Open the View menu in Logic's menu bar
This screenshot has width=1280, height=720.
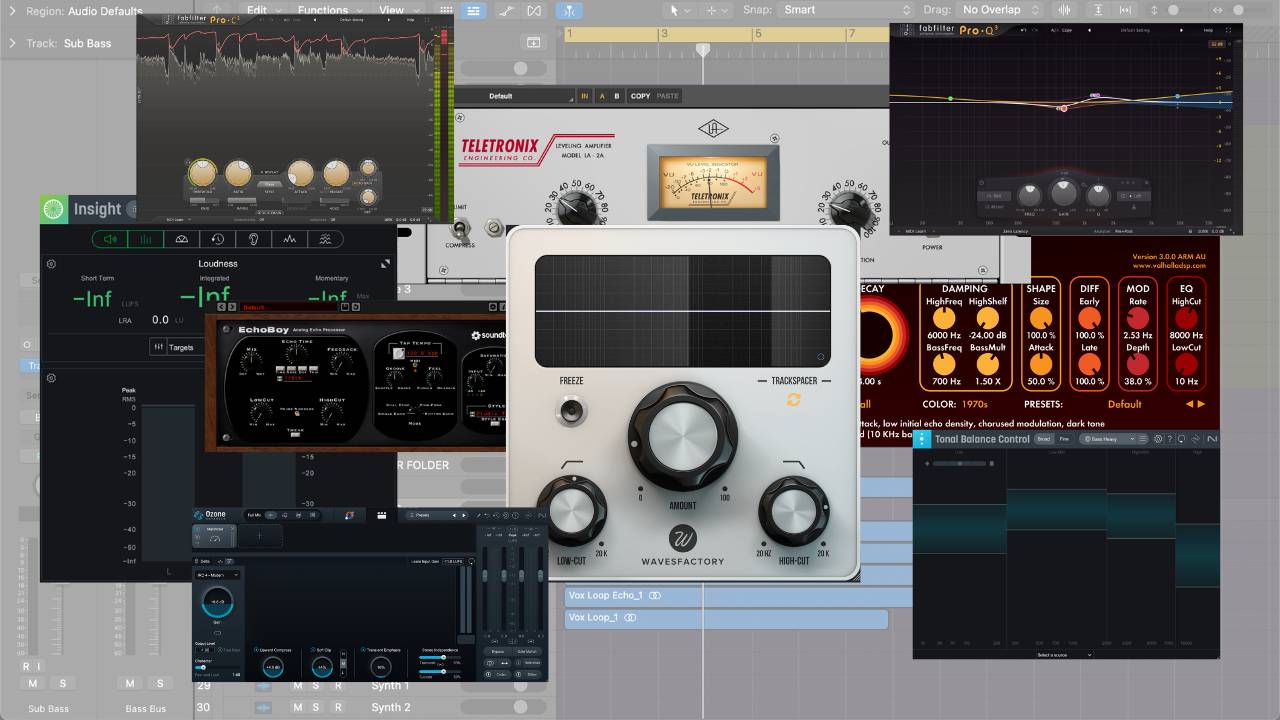[391, 8]
